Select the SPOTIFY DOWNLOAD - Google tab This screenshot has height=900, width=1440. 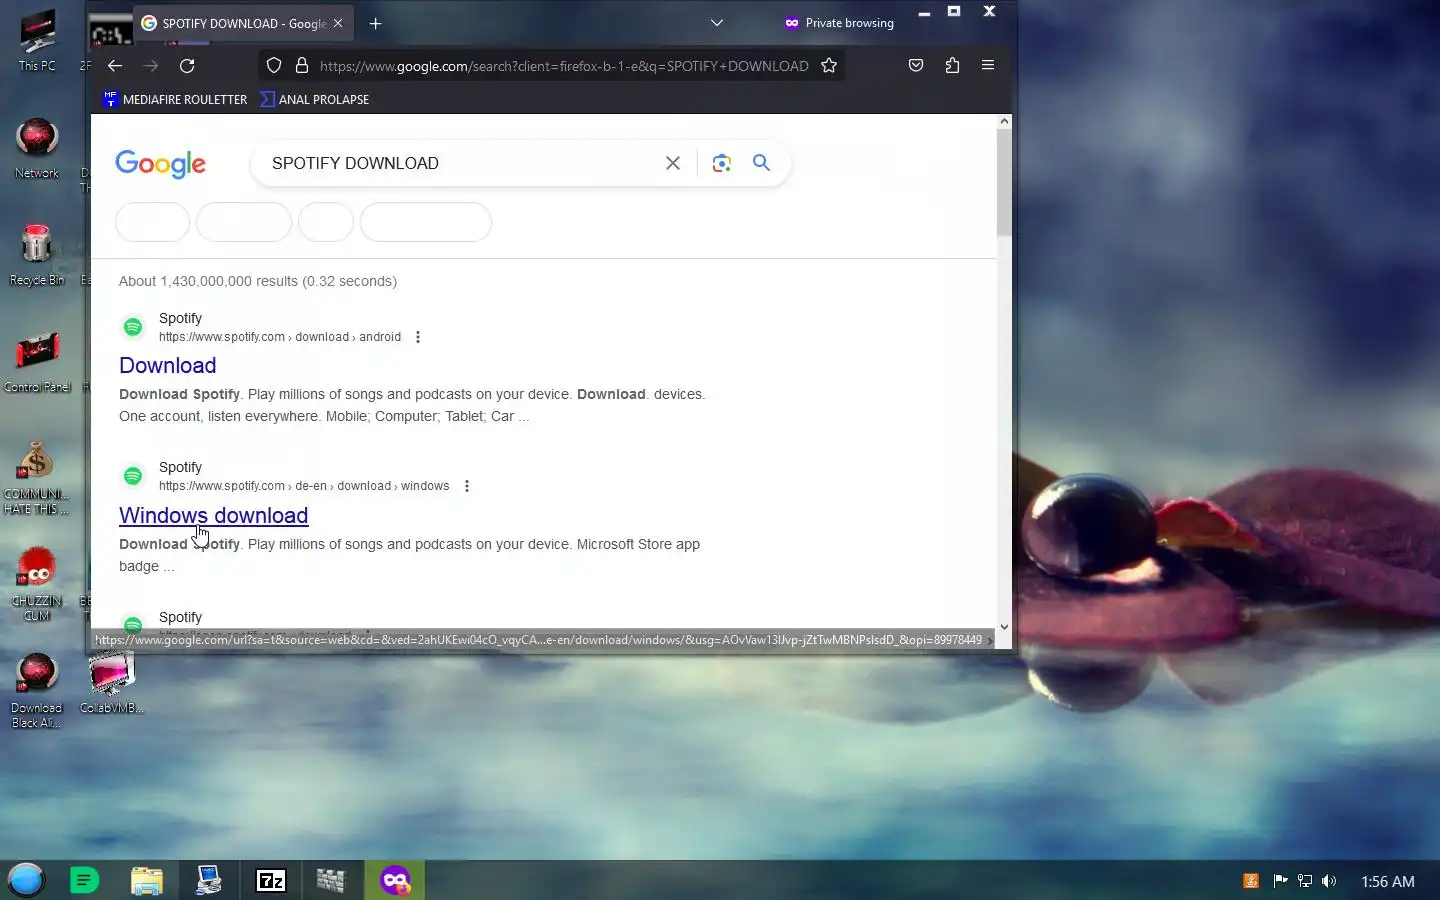point(245,23)
